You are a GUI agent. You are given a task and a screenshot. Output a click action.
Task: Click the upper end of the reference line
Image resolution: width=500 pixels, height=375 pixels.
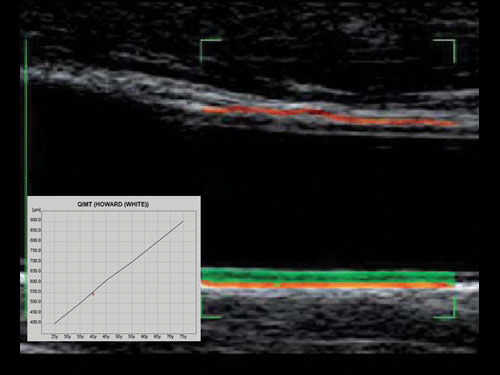(x=183, y=221)
